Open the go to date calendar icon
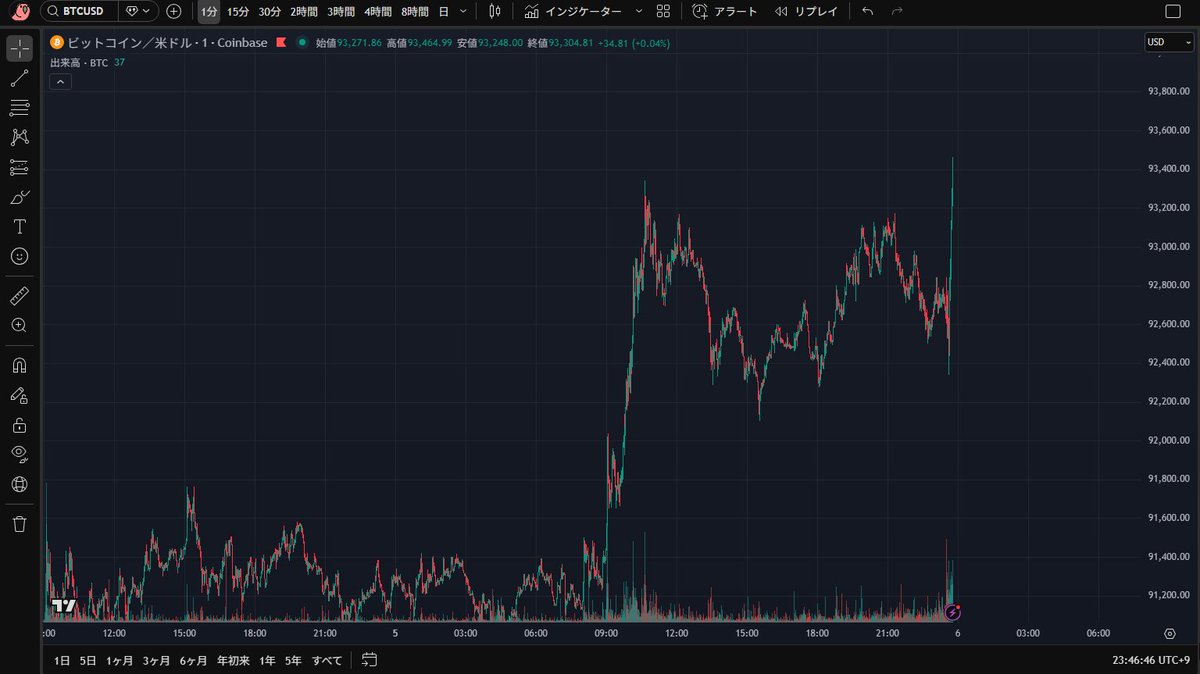The height and width of the screenshot is (674, 1200). 369,660
